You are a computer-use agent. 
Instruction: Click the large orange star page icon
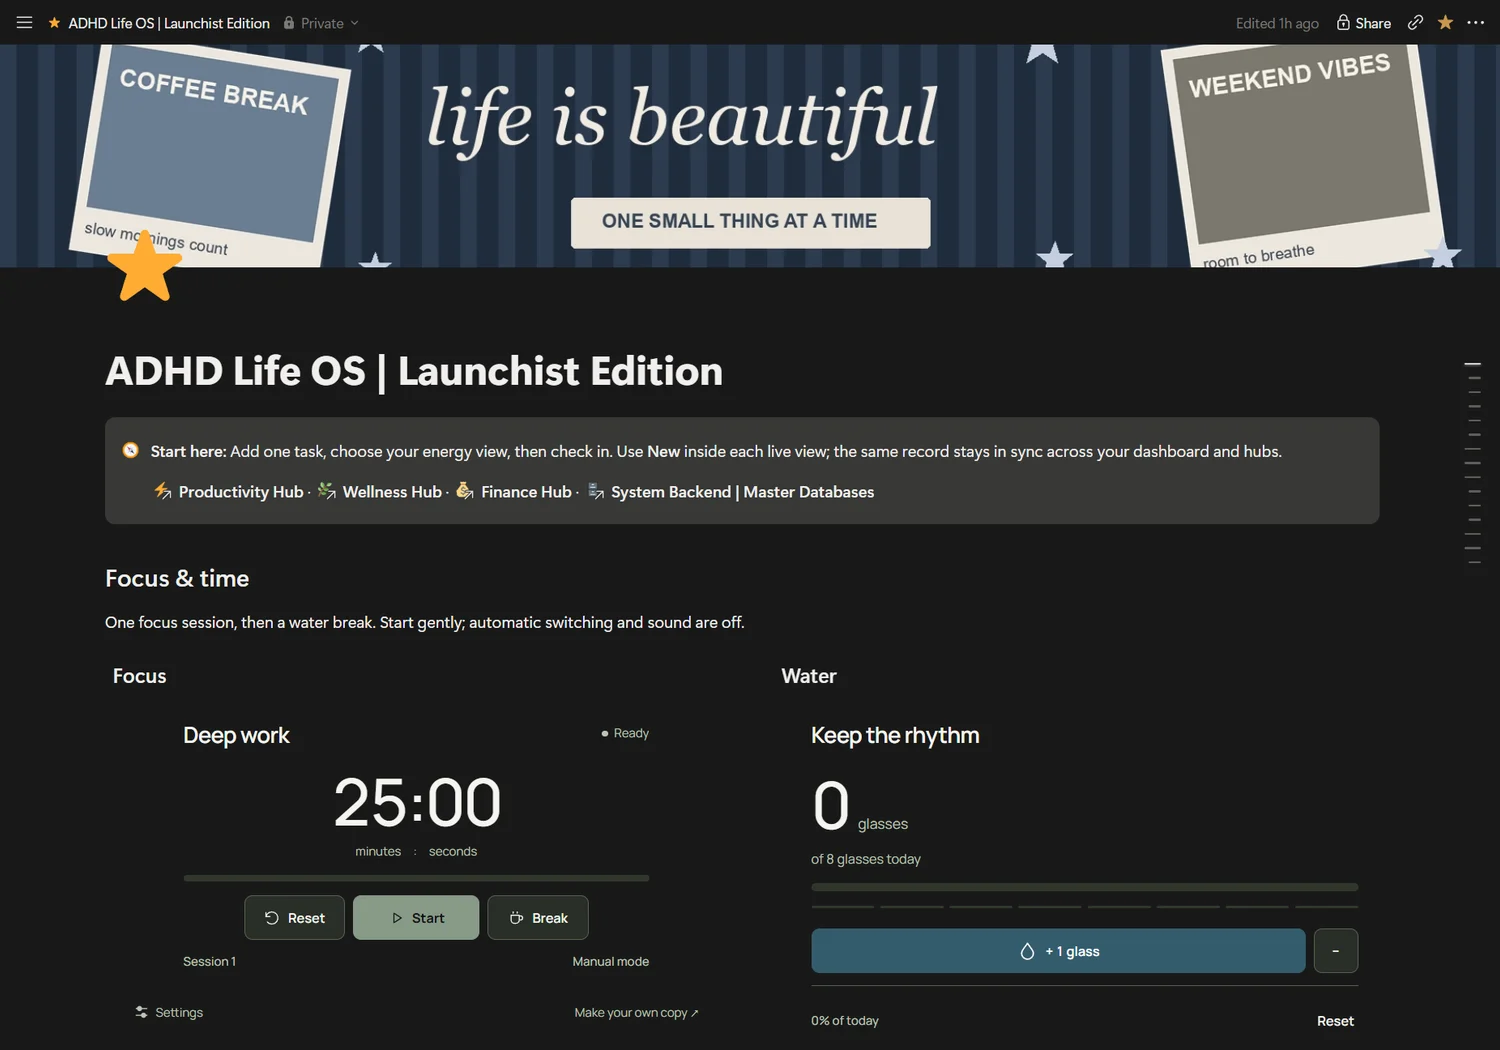pyautogui.click(x=145, y=266)
